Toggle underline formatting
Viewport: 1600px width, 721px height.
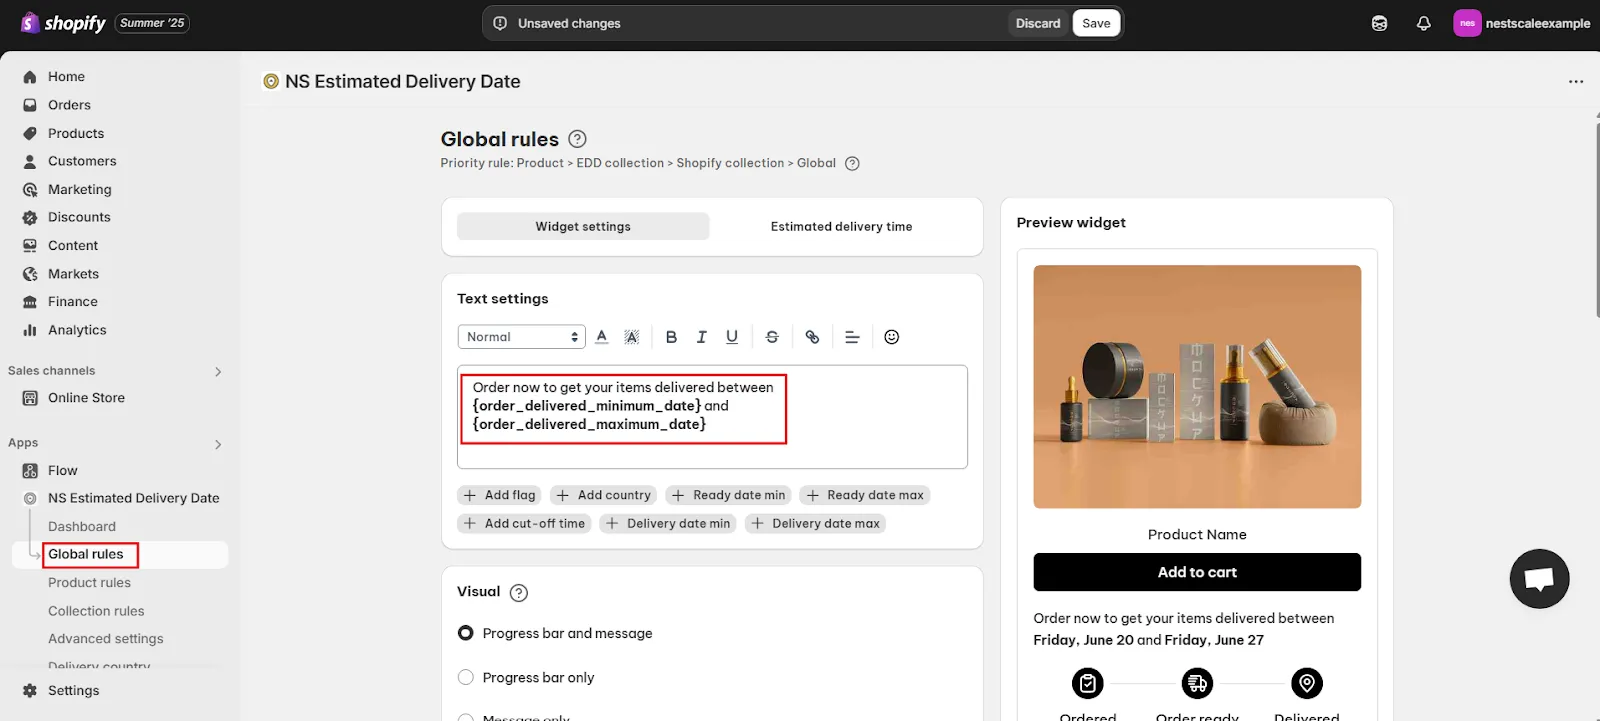point(732,337)
